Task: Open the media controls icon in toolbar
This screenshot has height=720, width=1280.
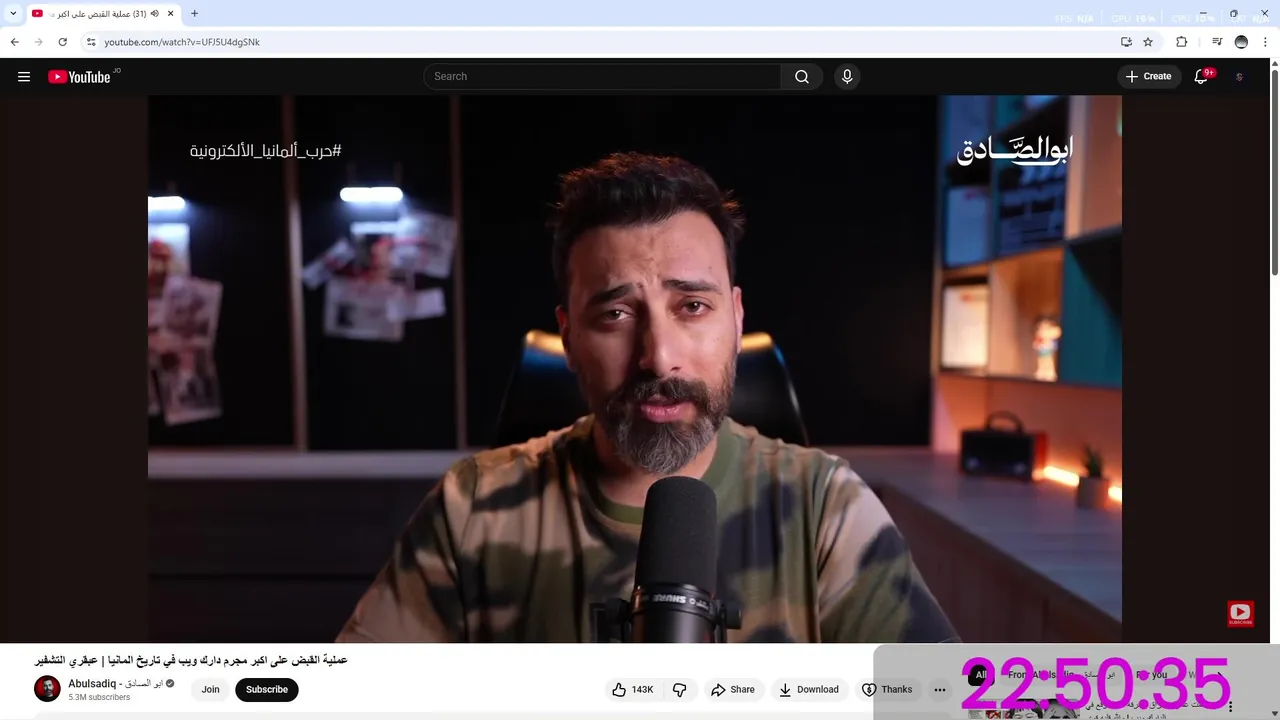Action: pos(1217,42)
